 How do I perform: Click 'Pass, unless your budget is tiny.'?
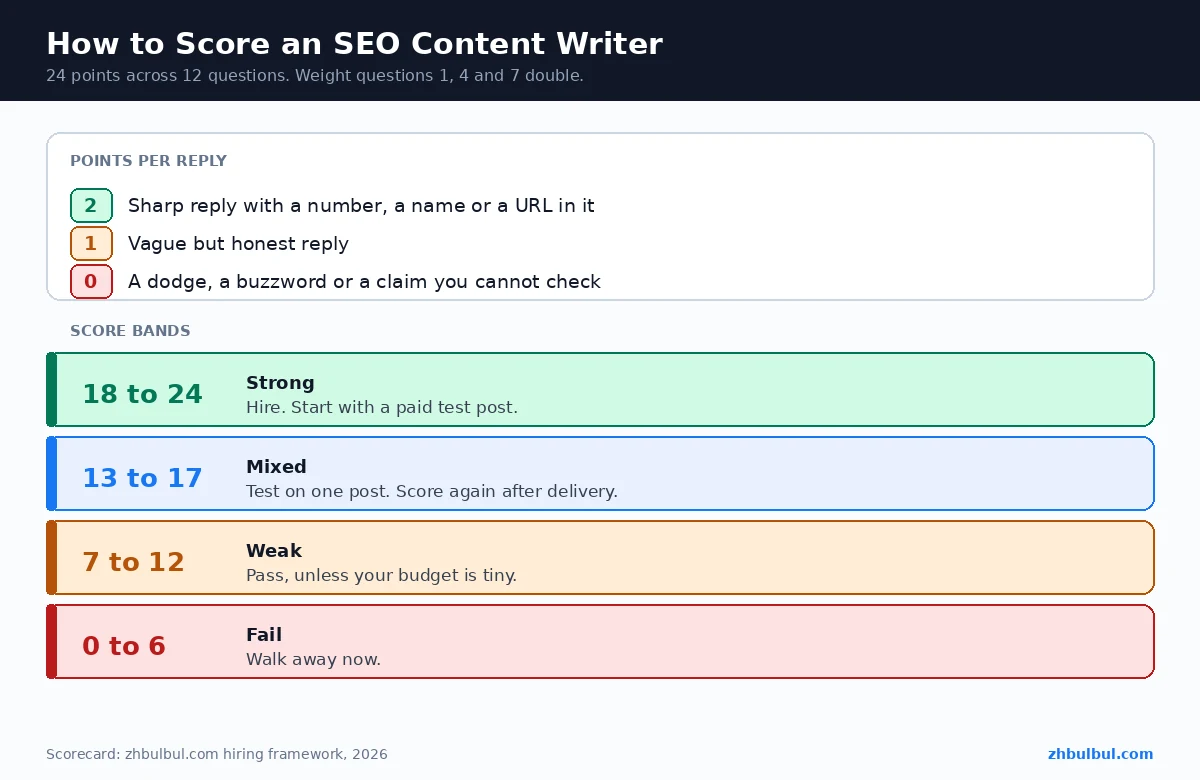[x=381, y=576]
